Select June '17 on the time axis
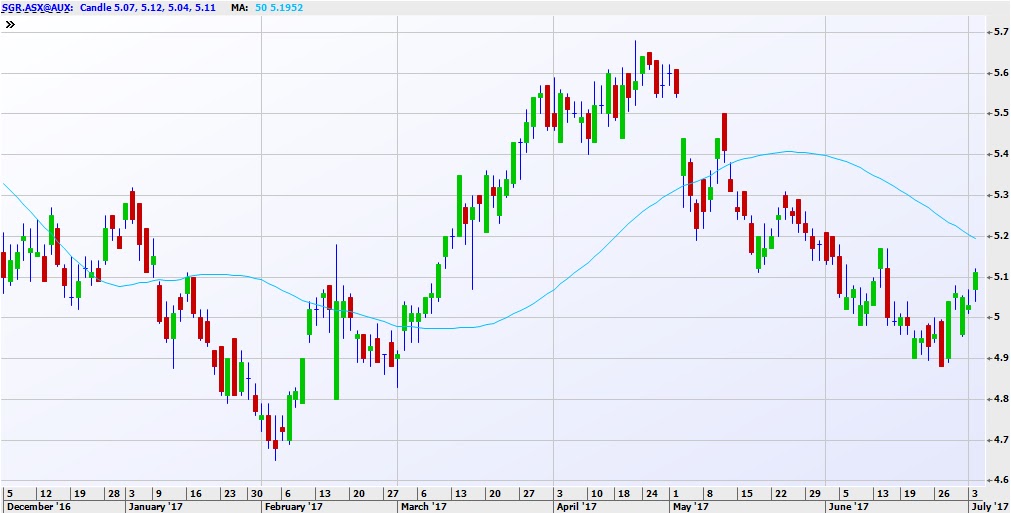Image resolution: width=1011 pixels, height=513 pixels. pyautogui.click(x=848, y=507)
